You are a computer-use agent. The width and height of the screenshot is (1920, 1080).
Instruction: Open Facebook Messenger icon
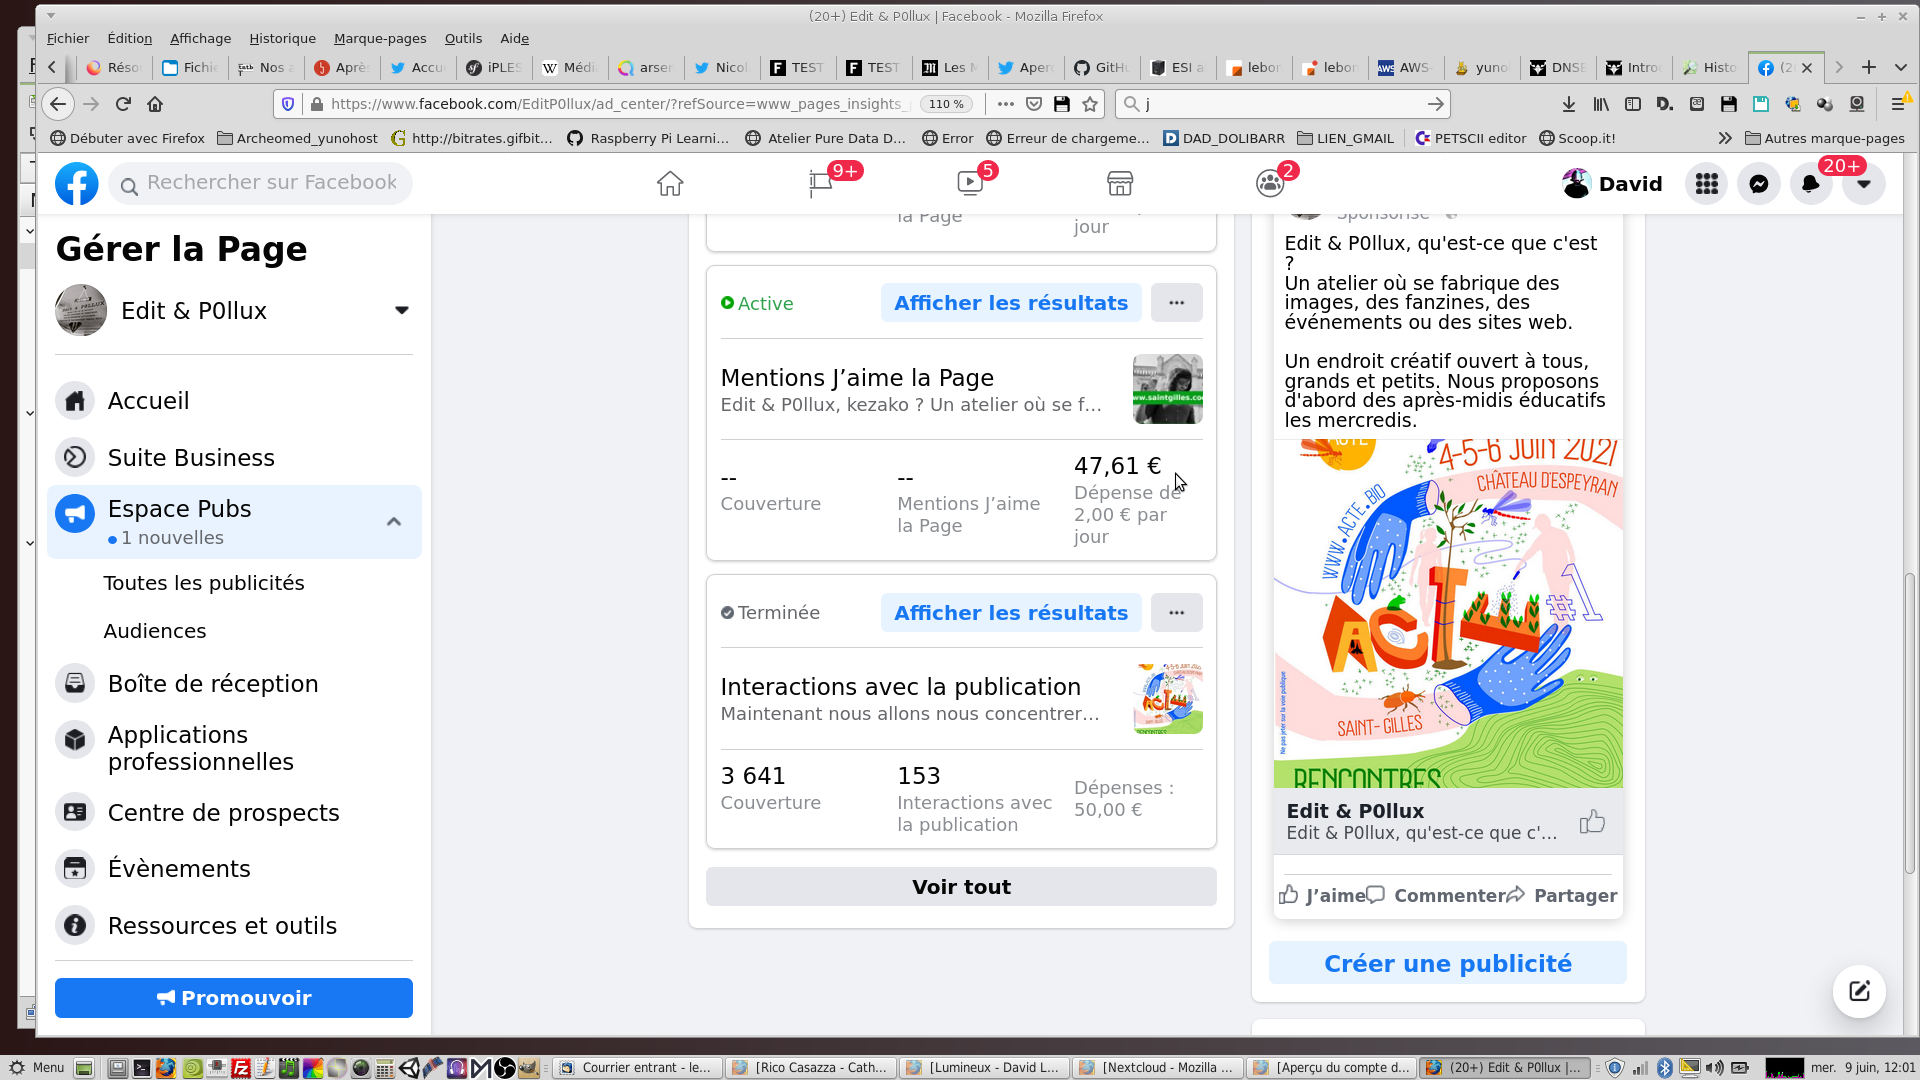pyautogui.click(x=1758, y=184)
